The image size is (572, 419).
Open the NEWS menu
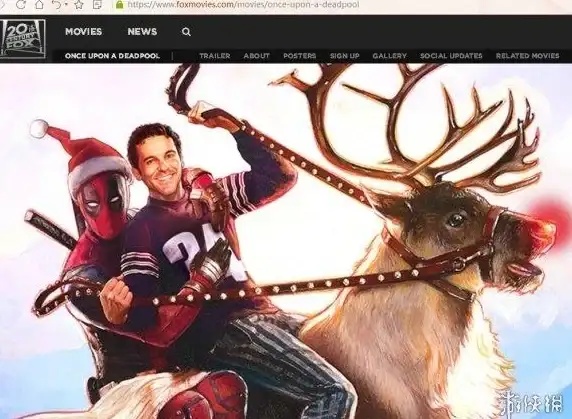[x=142, y=32]
